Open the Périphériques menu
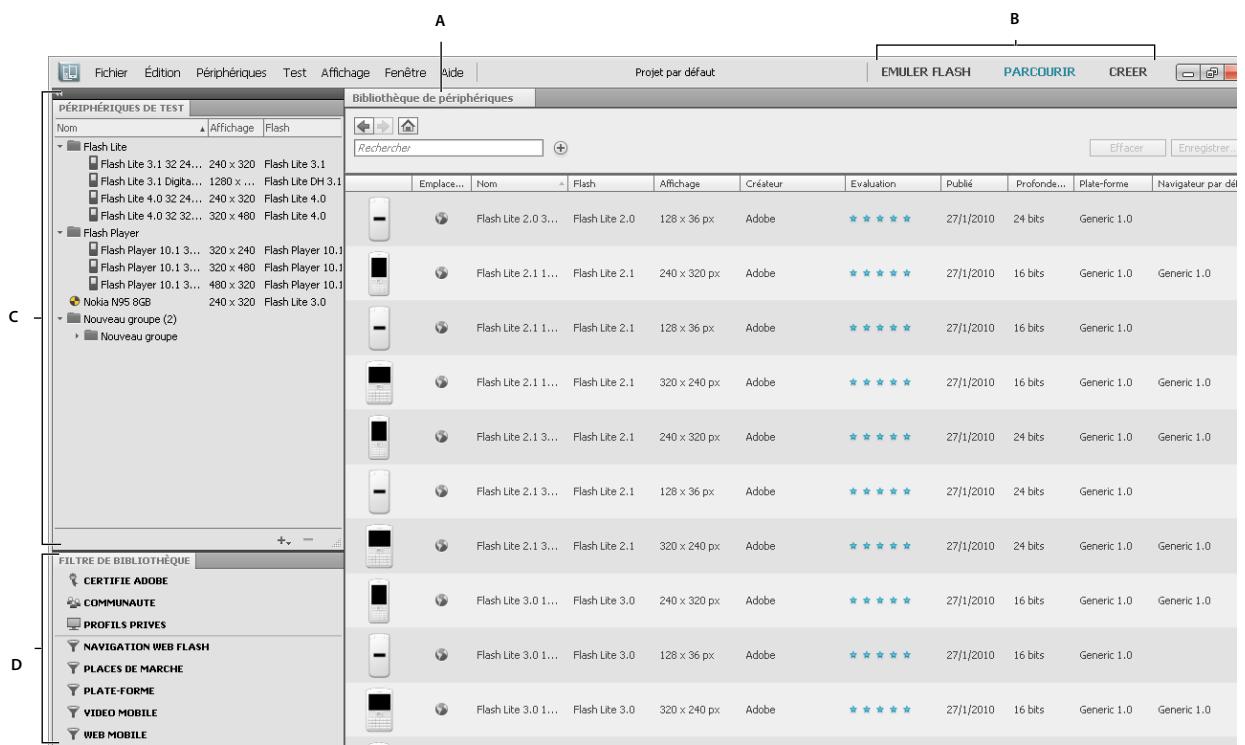The width and height of the screenshot is (1245, 745). click(x=232, y=73)
